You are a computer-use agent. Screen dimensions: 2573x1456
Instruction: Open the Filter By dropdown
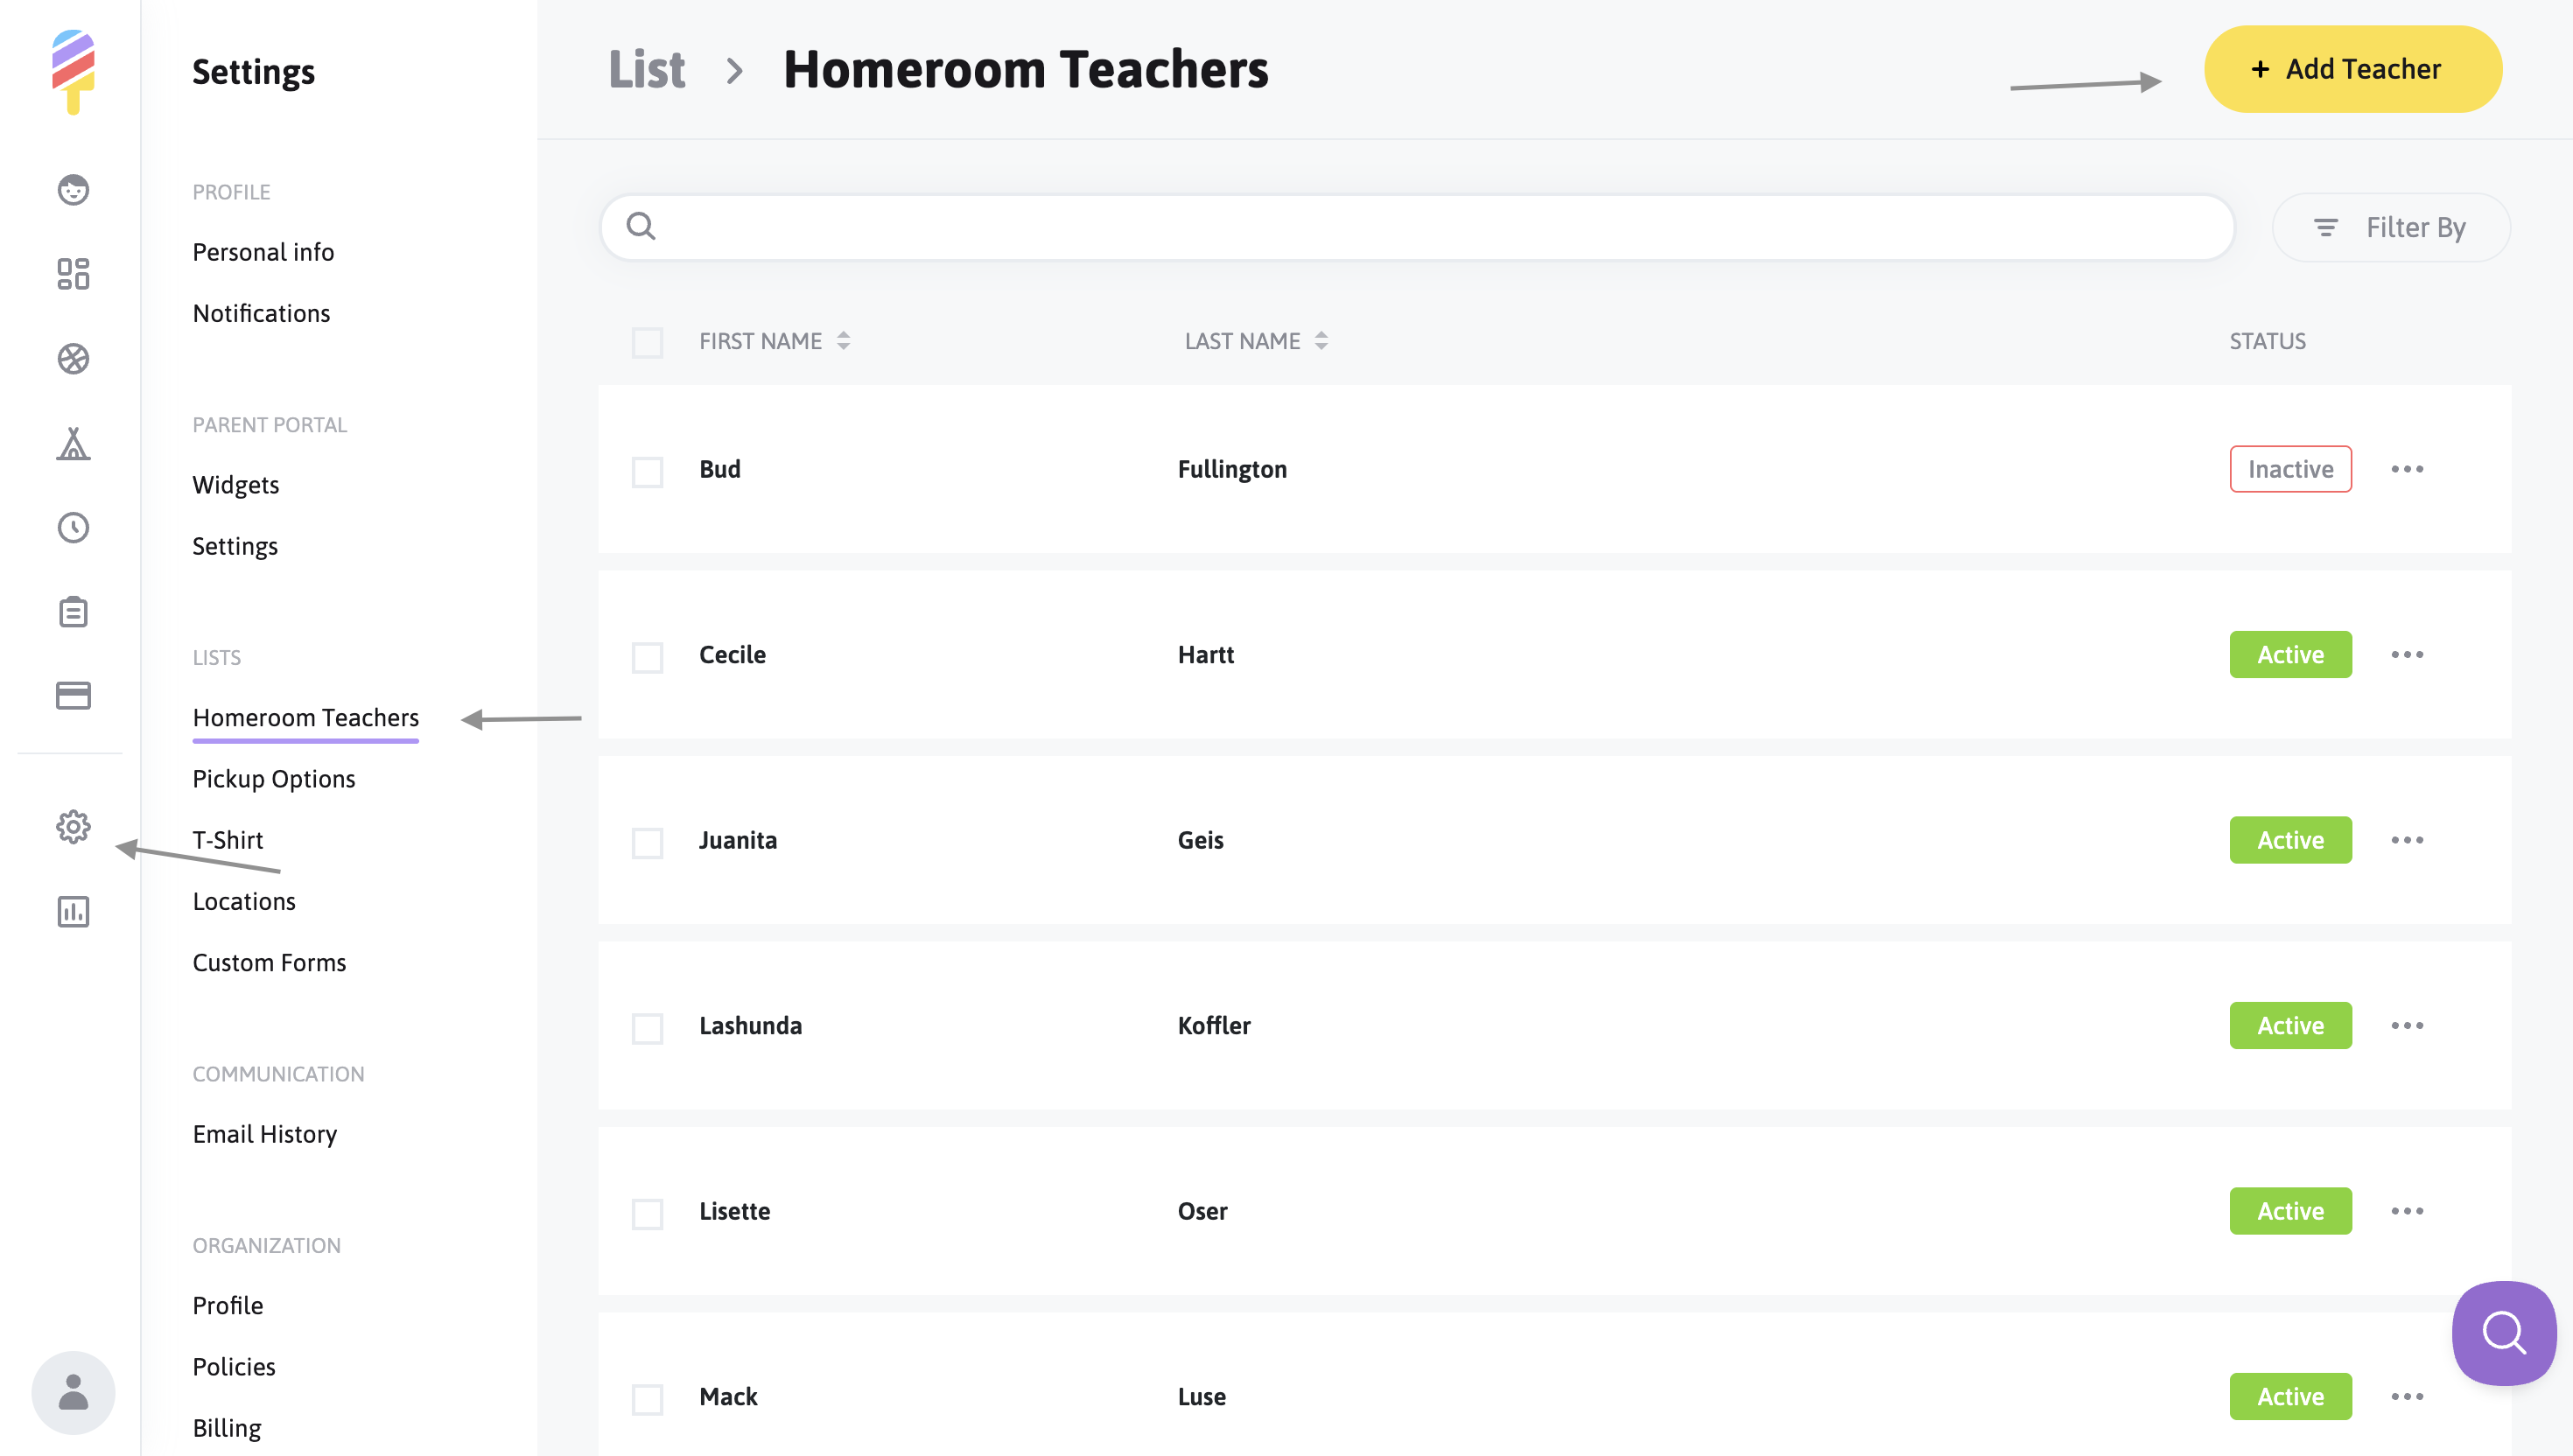coord(2391,228)
